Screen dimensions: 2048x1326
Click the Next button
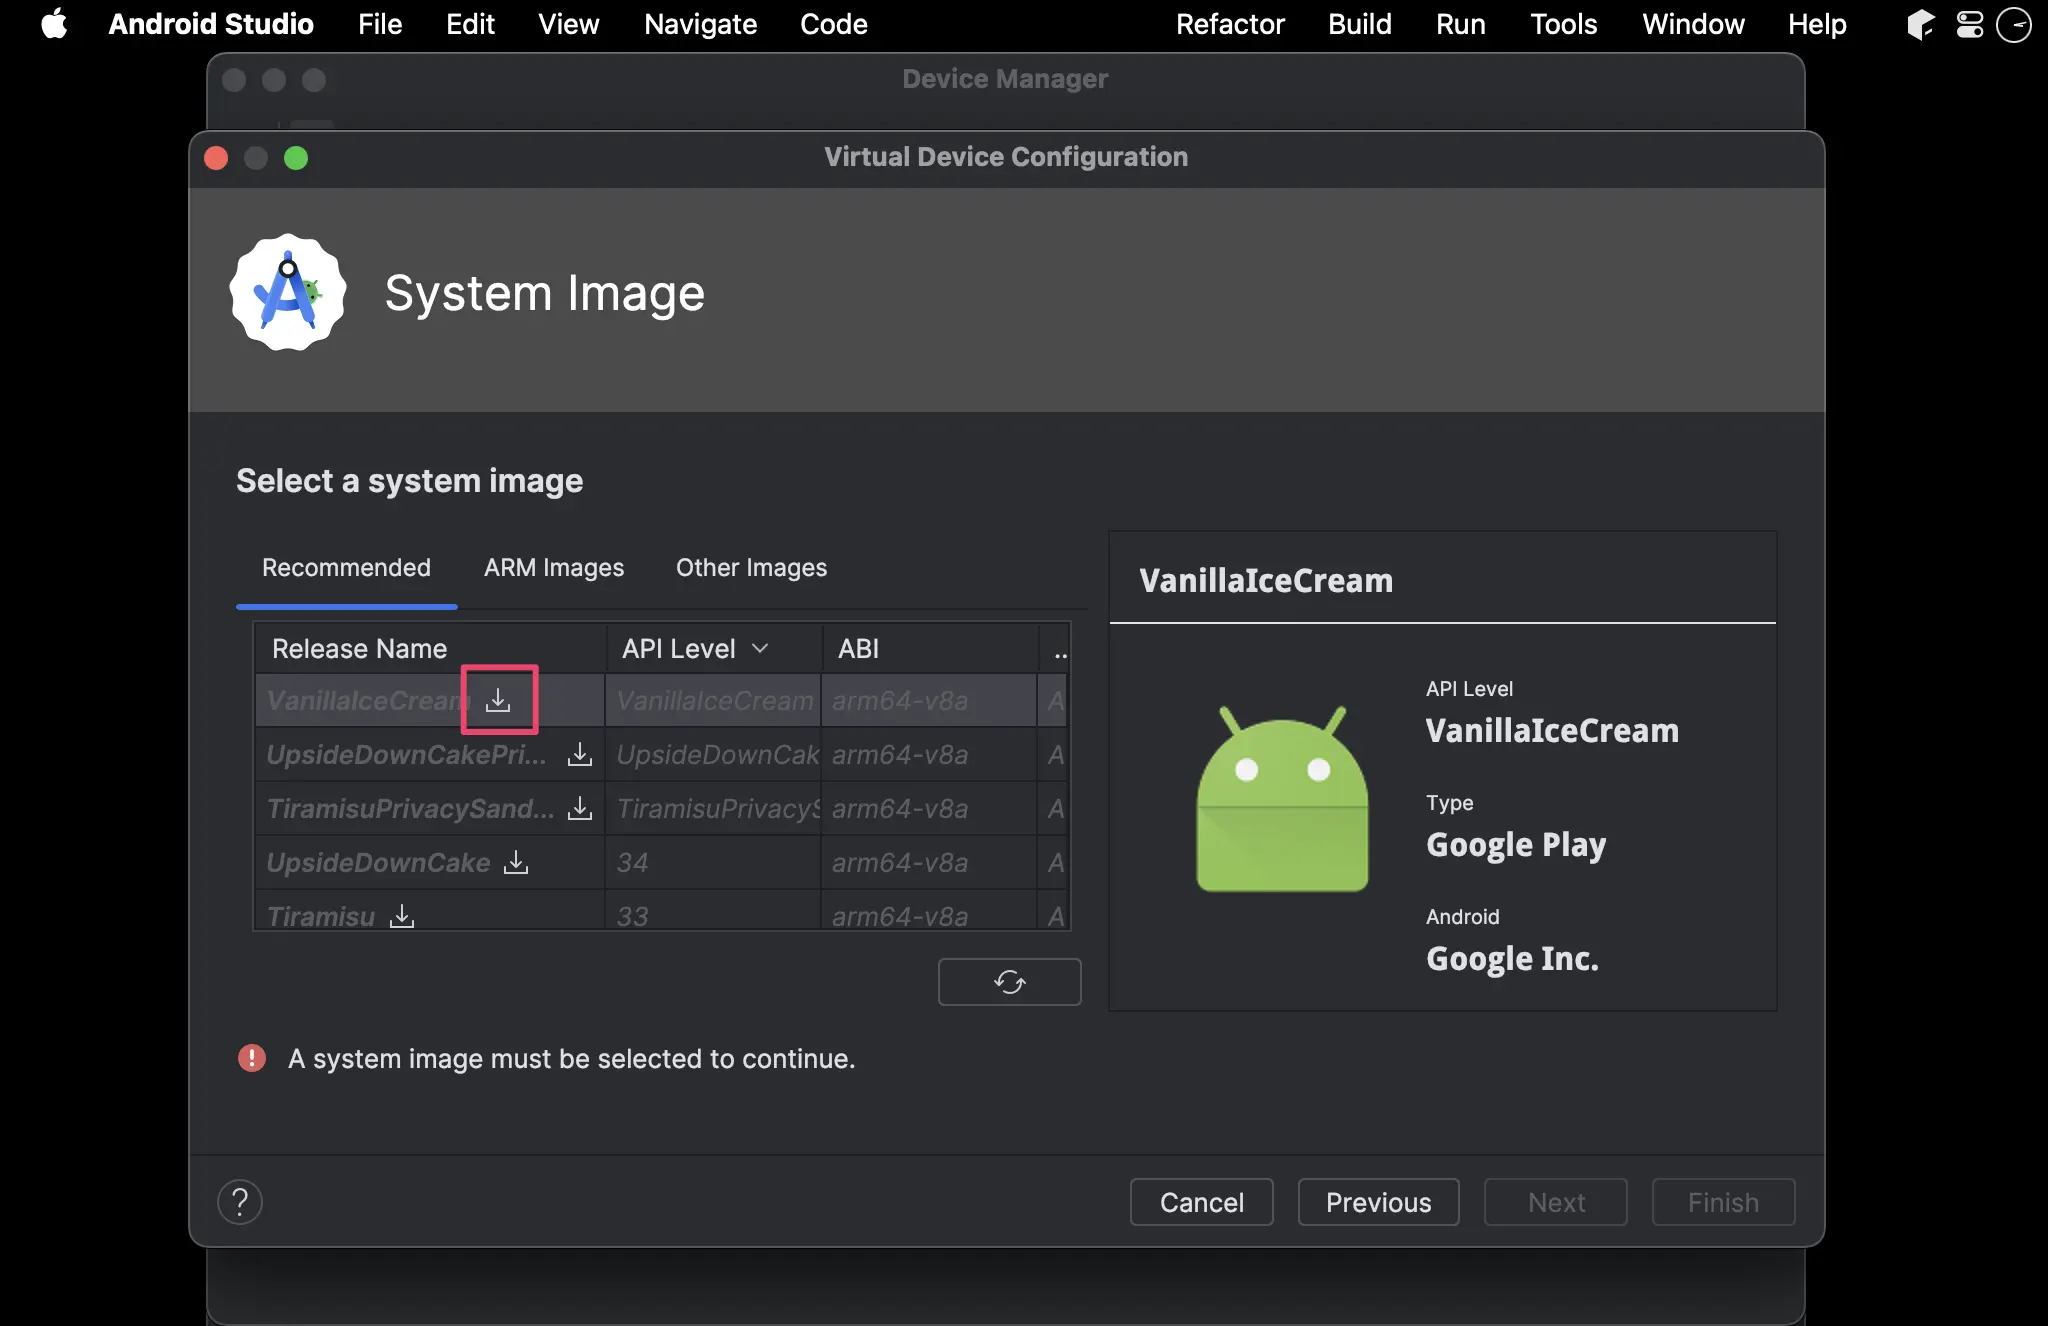coord(1556,1202)
